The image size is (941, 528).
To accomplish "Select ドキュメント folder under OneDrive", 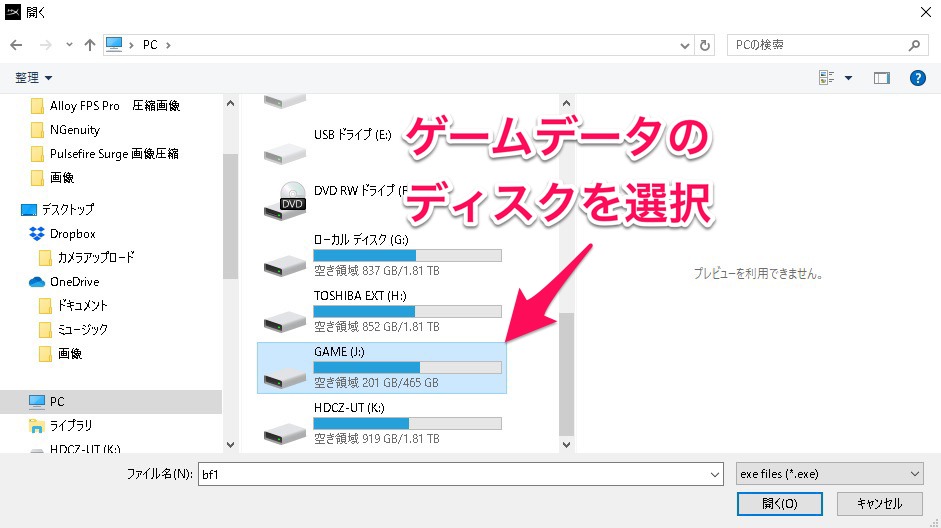I will 73,305.
